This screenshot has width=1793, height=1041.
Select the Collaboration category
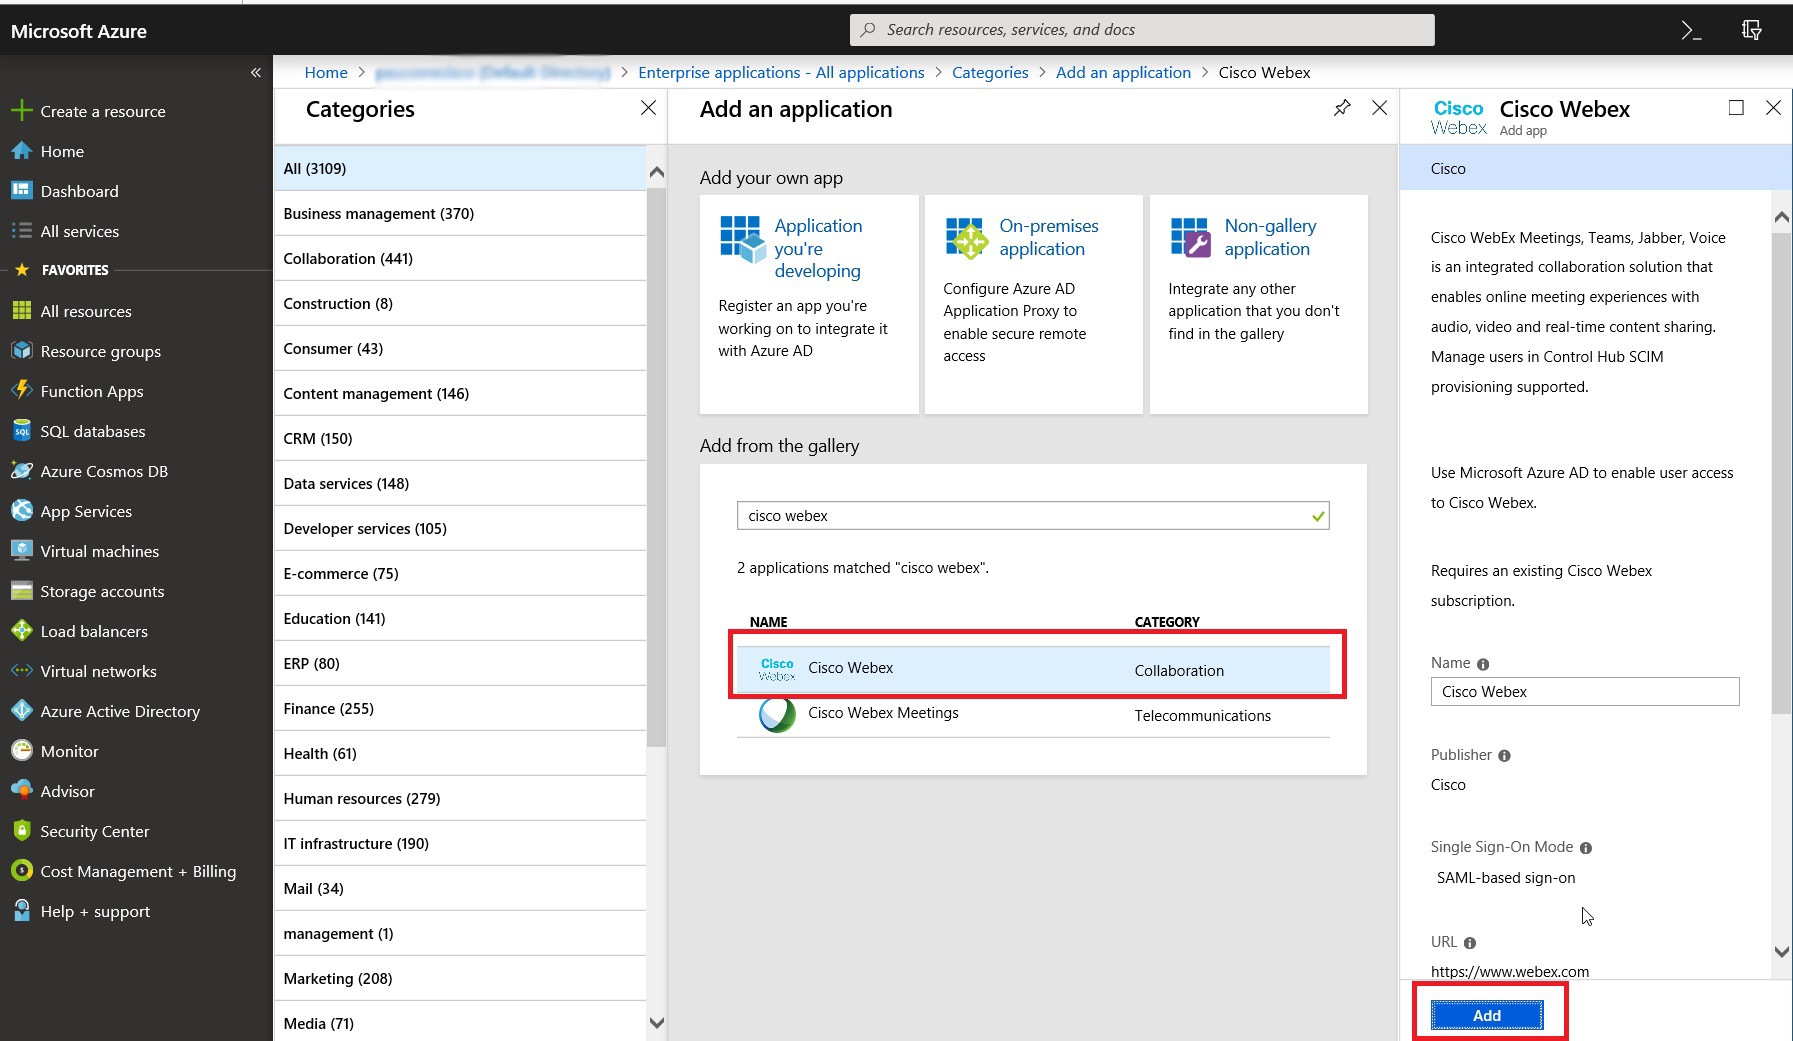click(347, 258)
